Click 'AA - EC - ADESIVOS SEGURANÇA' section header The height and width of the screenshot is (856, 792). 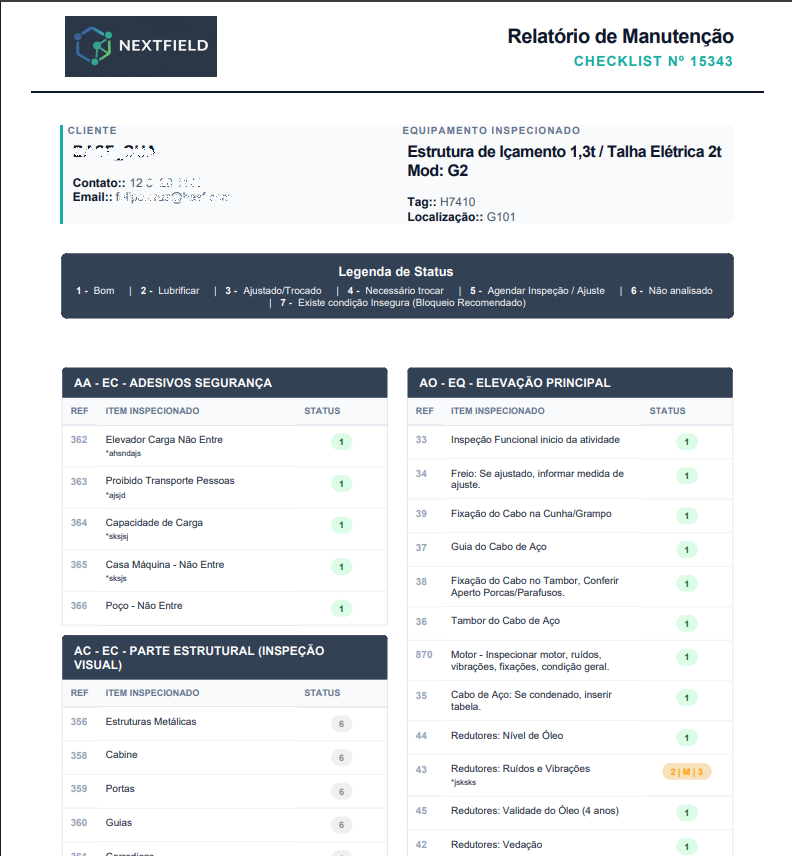coord(225,383)
